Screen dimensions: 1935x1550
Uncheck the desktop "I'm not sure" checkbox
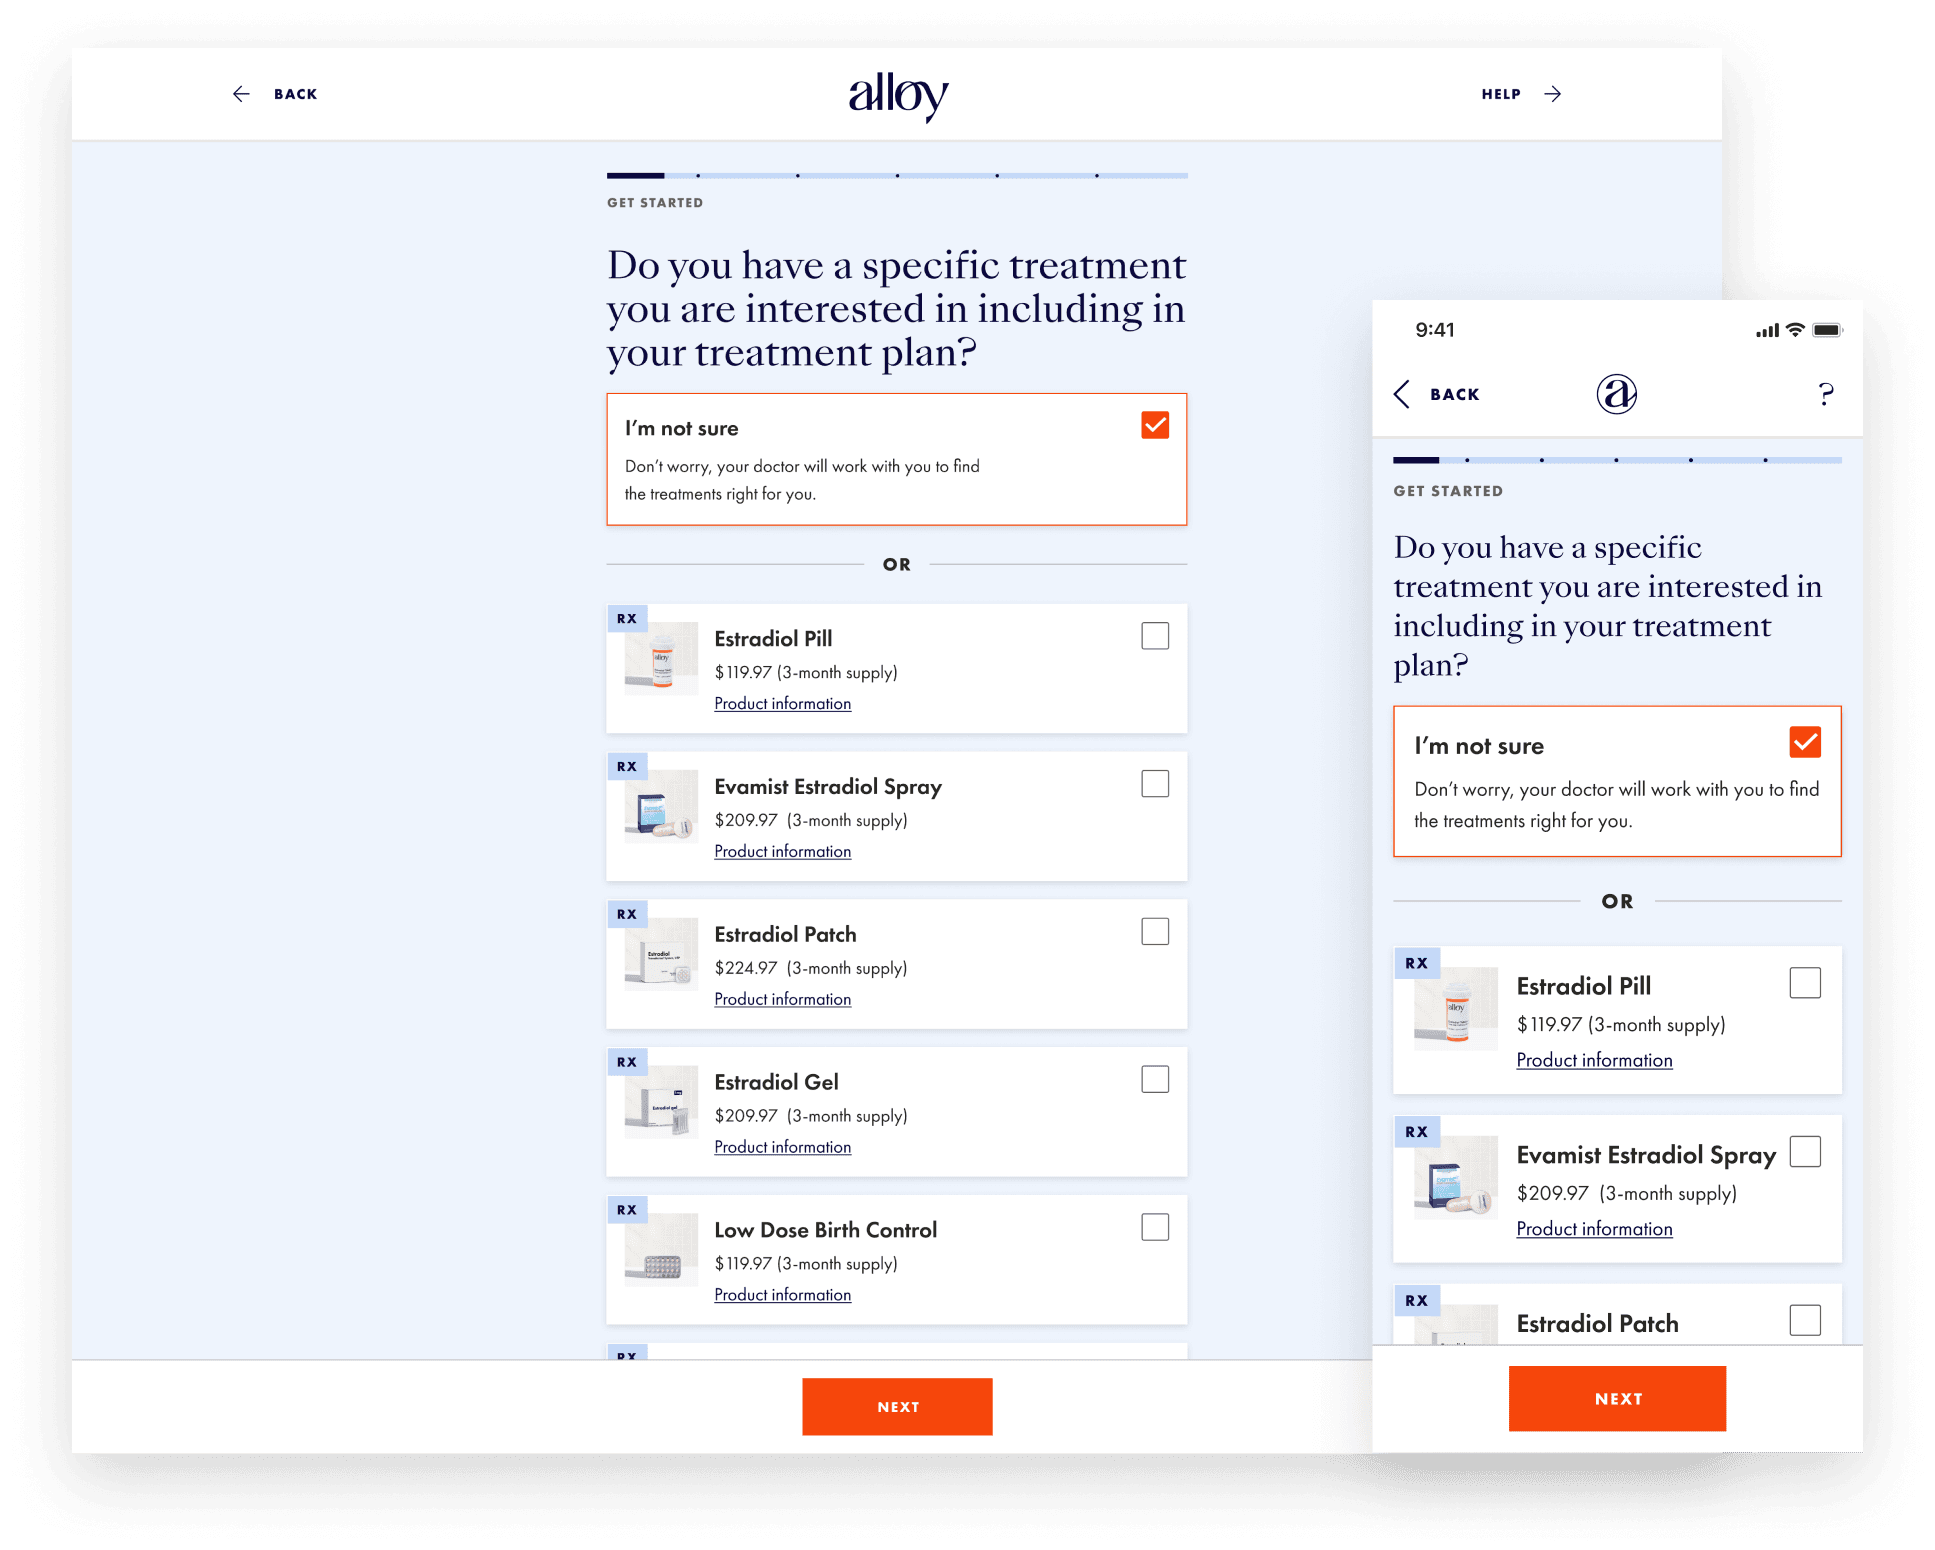click(x=1155, y=425)
